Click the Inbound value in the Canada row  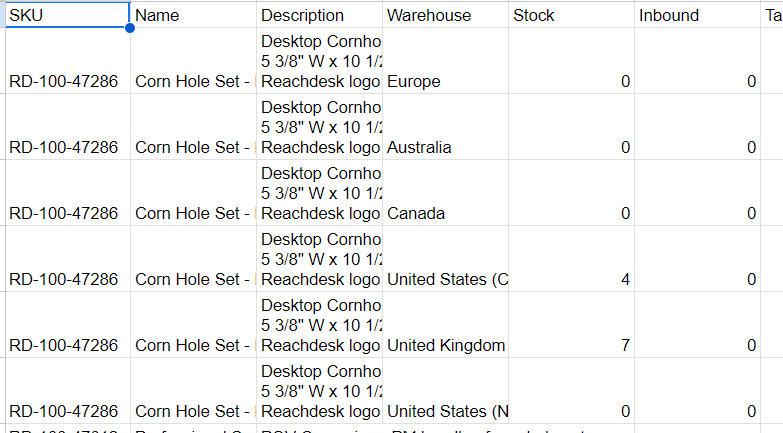coord(697,213)
